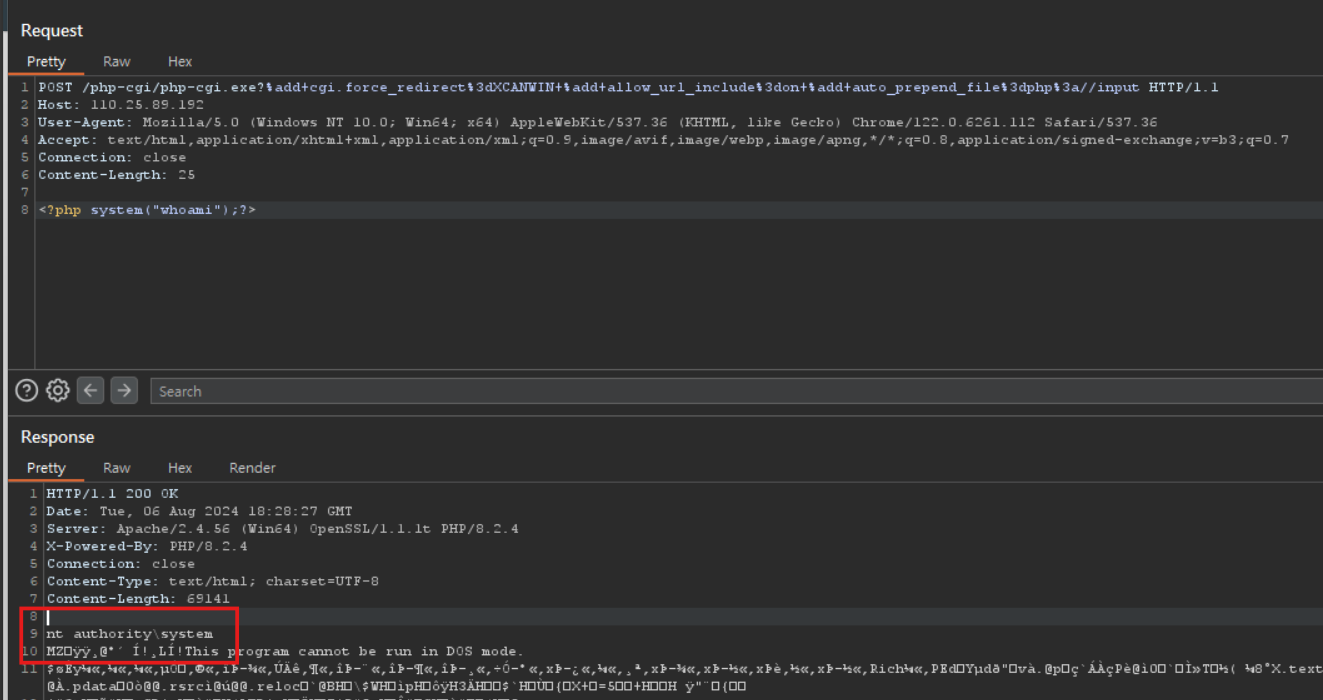Click the Content-Length: 69141 response line
The width and height of the screenshot is (1323, 700).
[138, 598]
